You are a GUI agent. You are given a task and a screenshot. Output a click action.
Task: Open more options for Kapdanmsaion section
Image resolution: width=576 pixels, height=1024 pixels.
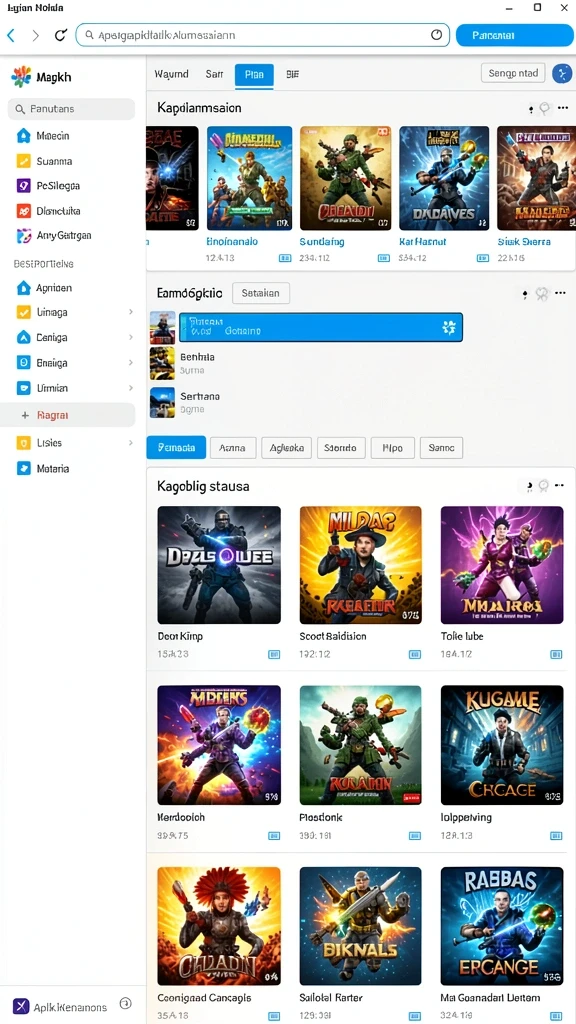(x=562, y=108)
